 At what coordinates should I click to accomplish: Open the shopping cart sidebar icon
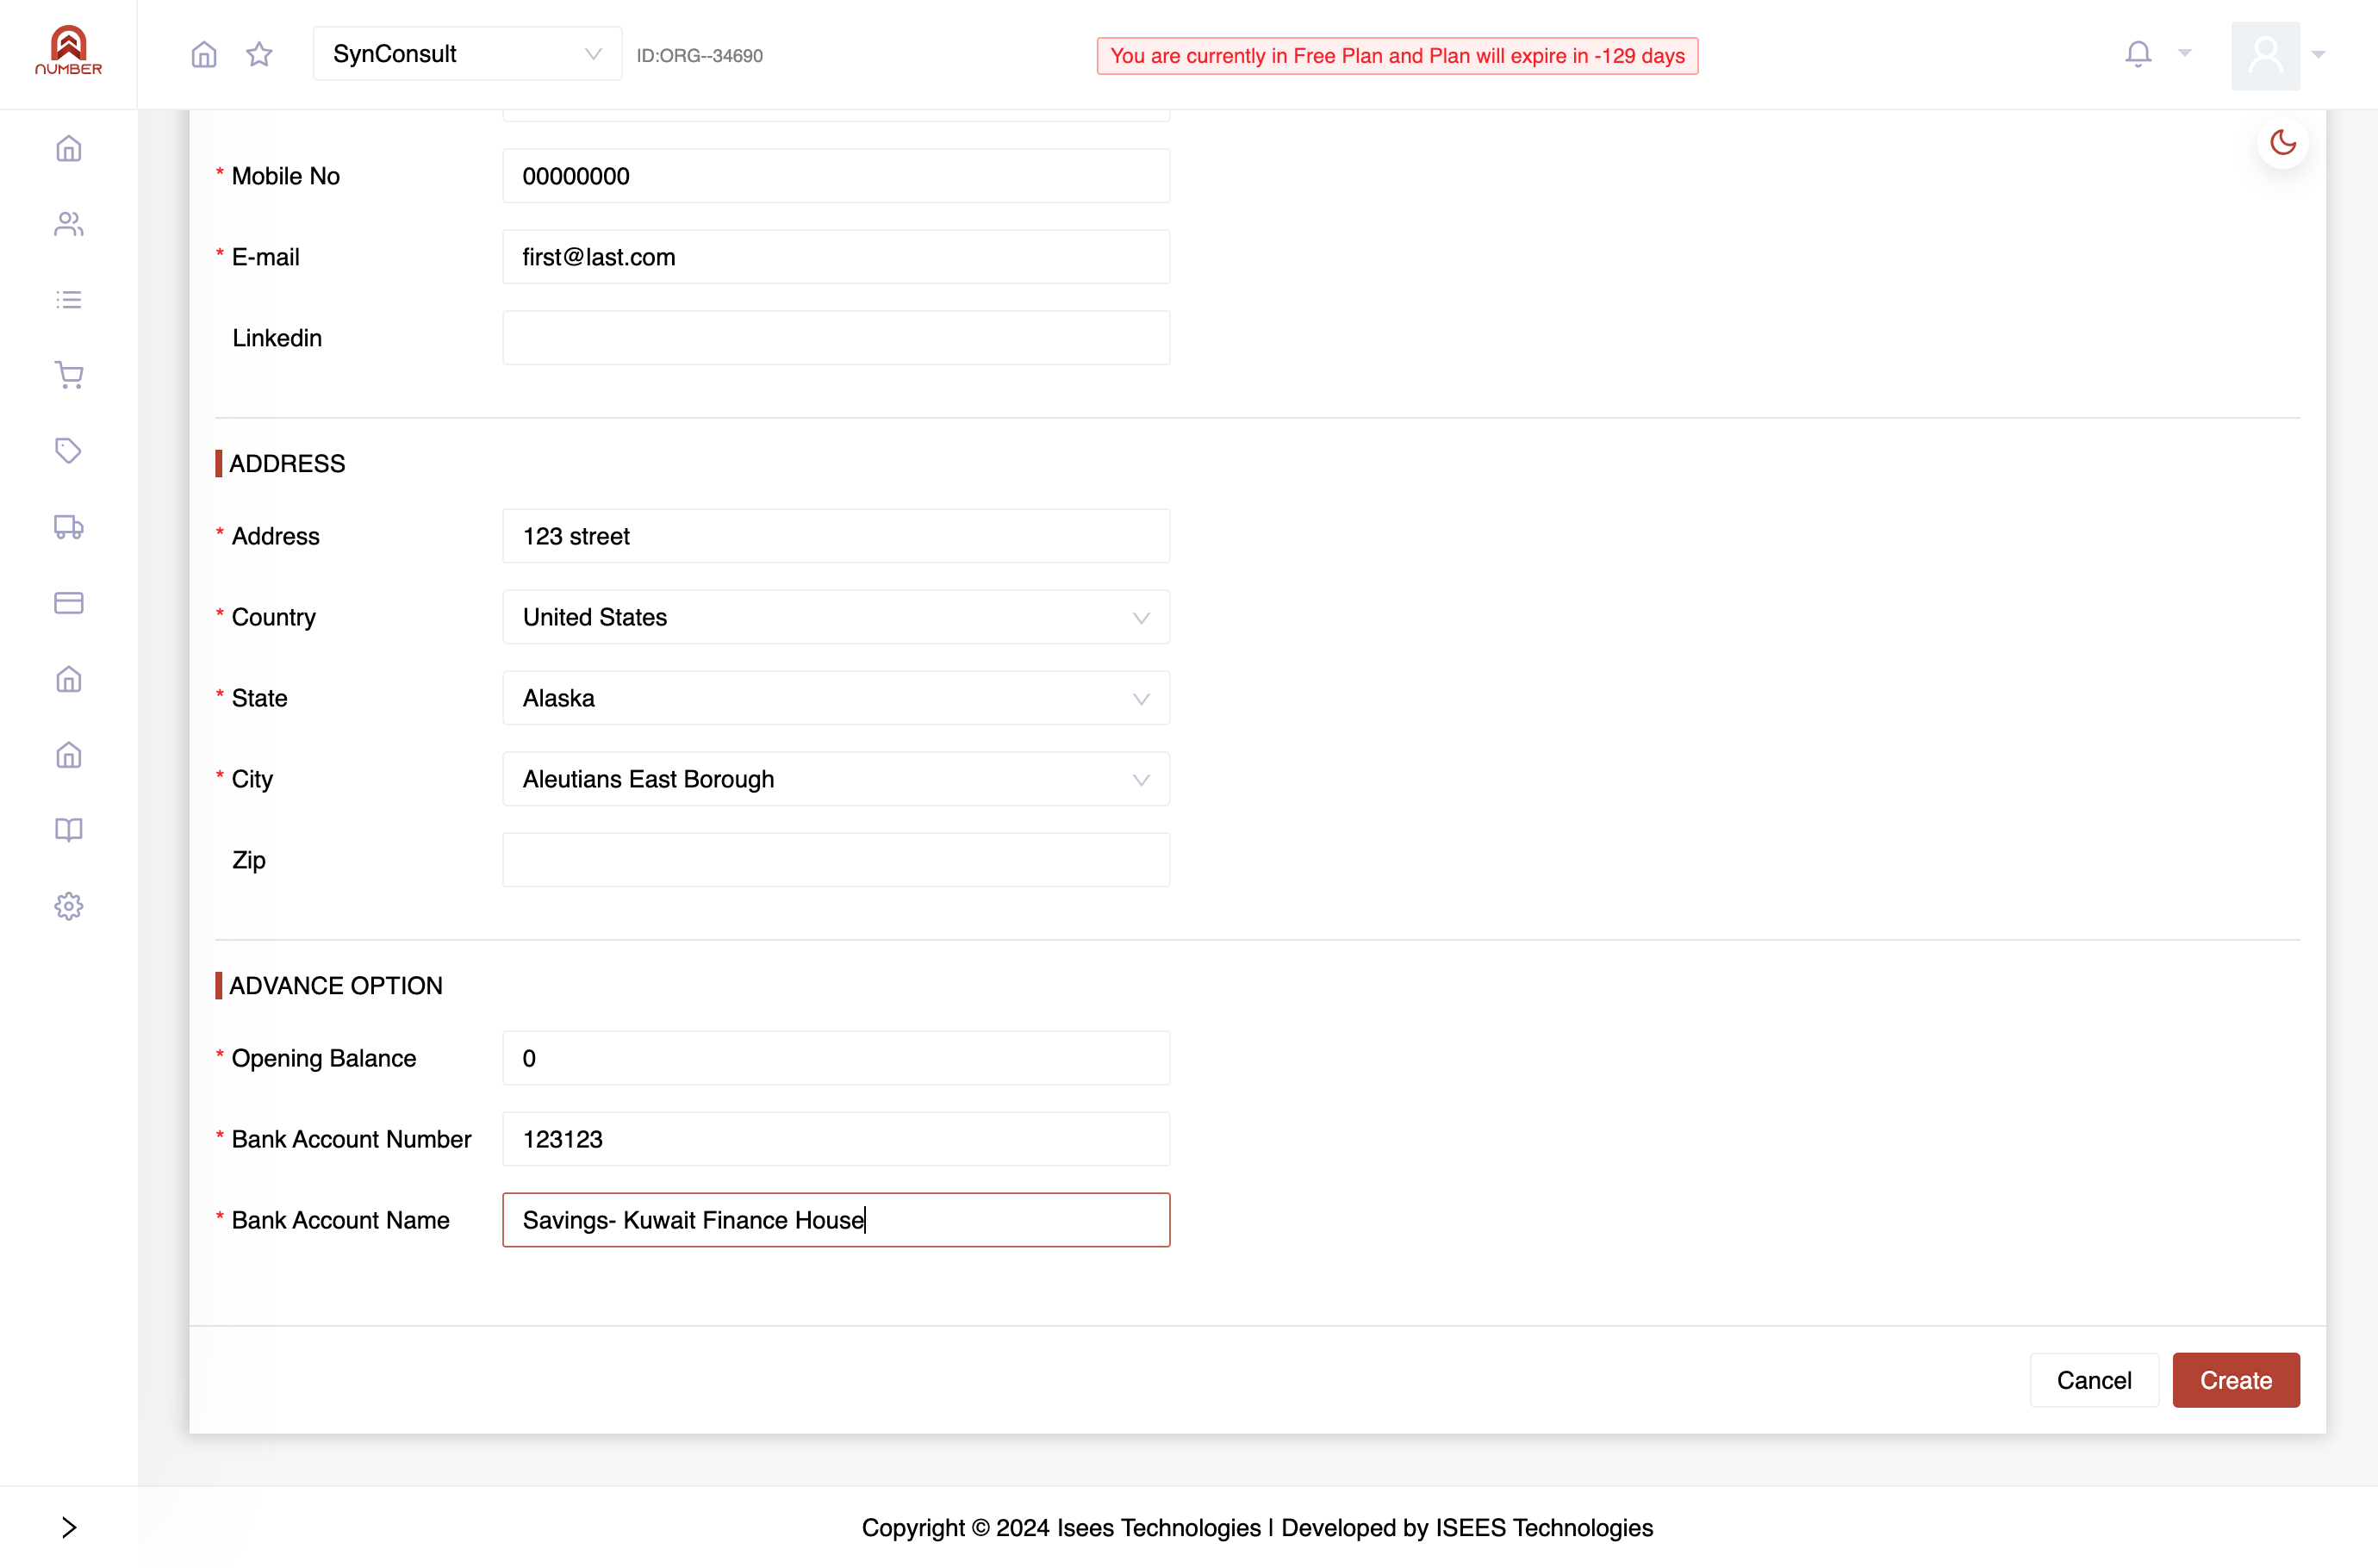point(69,375)
